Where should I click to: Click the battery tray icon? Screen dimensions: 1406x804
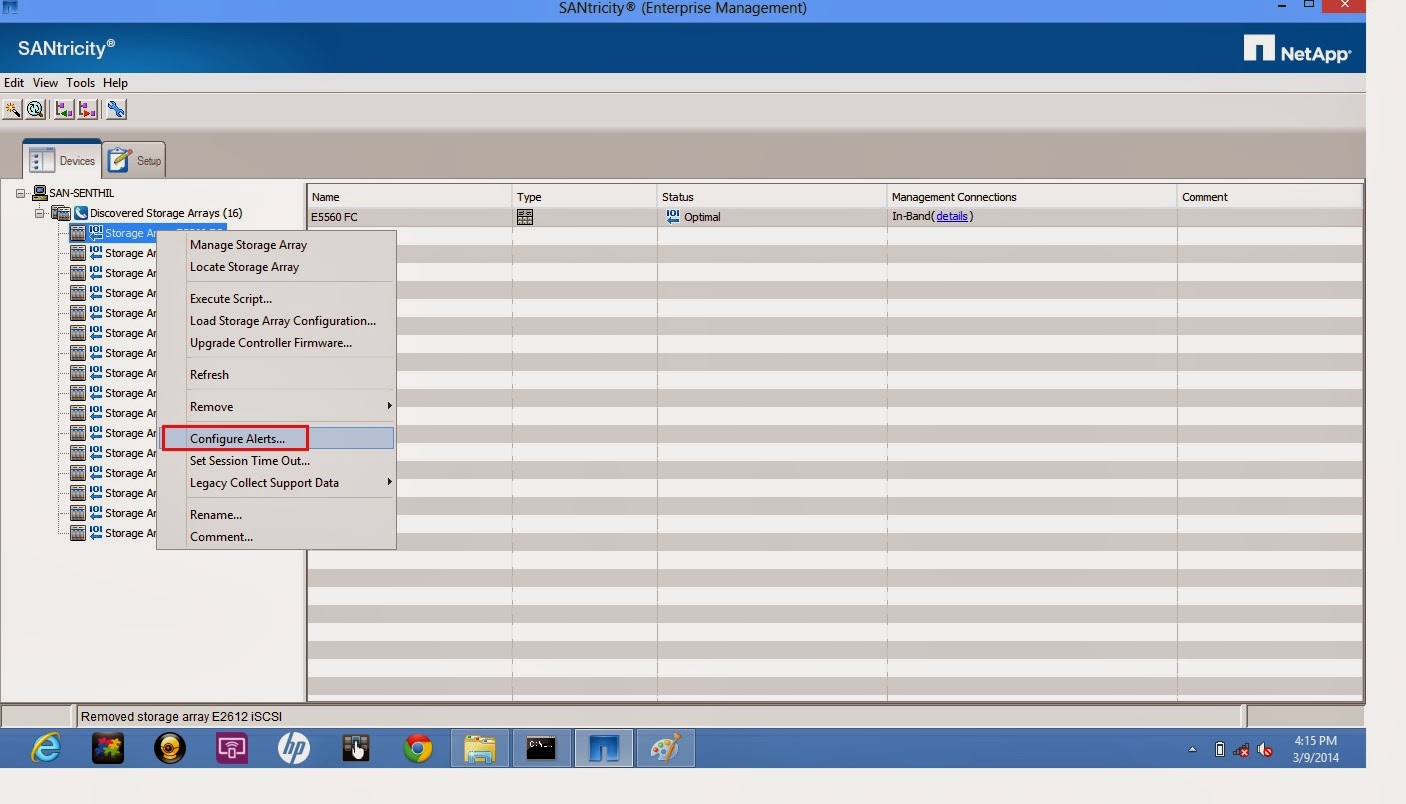(1219, 749)
